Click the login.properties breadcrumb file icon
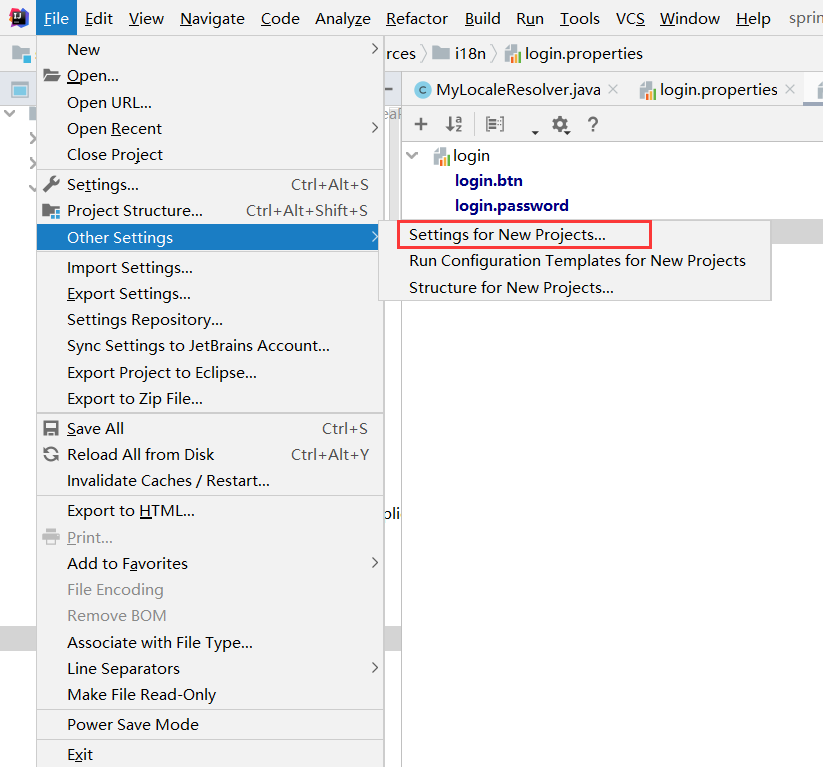 point(513,54)
